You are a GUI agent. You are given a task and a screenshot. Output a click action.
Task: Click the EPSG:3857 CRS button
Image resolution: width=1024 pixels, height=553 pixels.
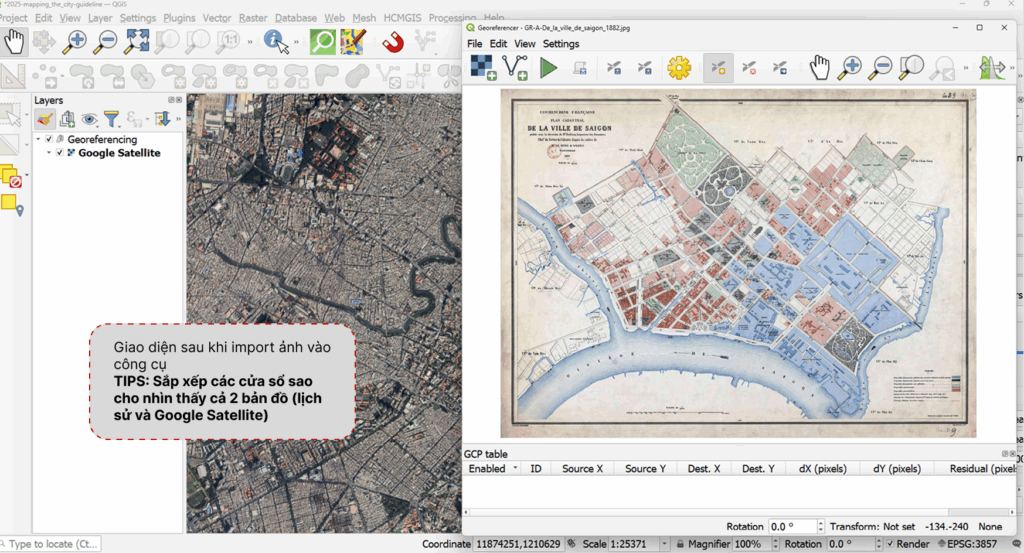967,544
